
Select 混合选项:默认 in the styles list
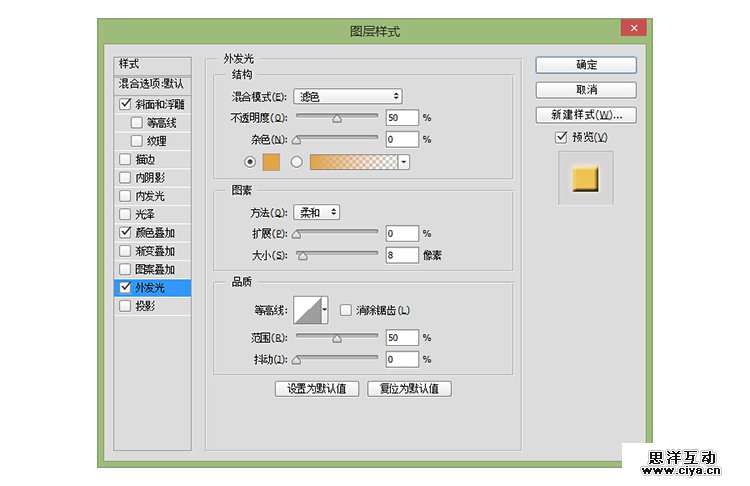point(151,84)
